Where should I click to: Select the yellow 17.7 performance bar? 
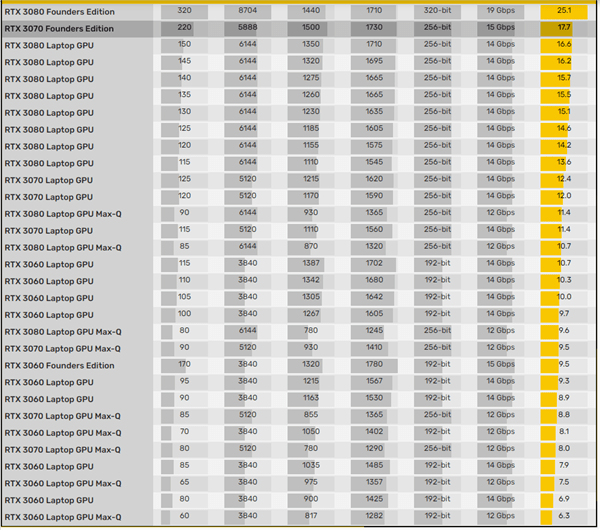tap(564, 29)
